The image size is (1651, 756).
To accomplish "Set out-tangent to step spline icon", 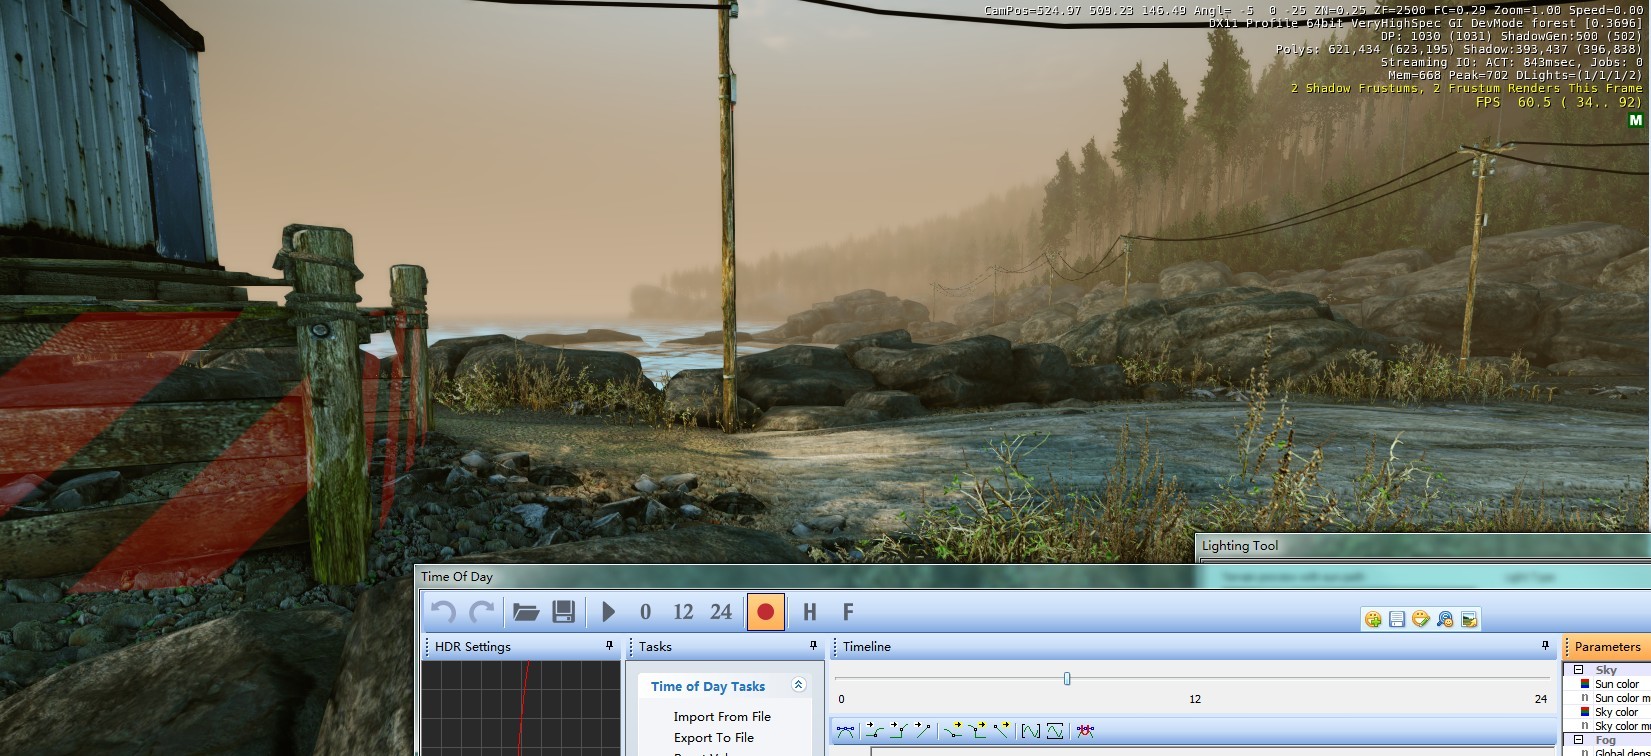I will click(977, 731).
